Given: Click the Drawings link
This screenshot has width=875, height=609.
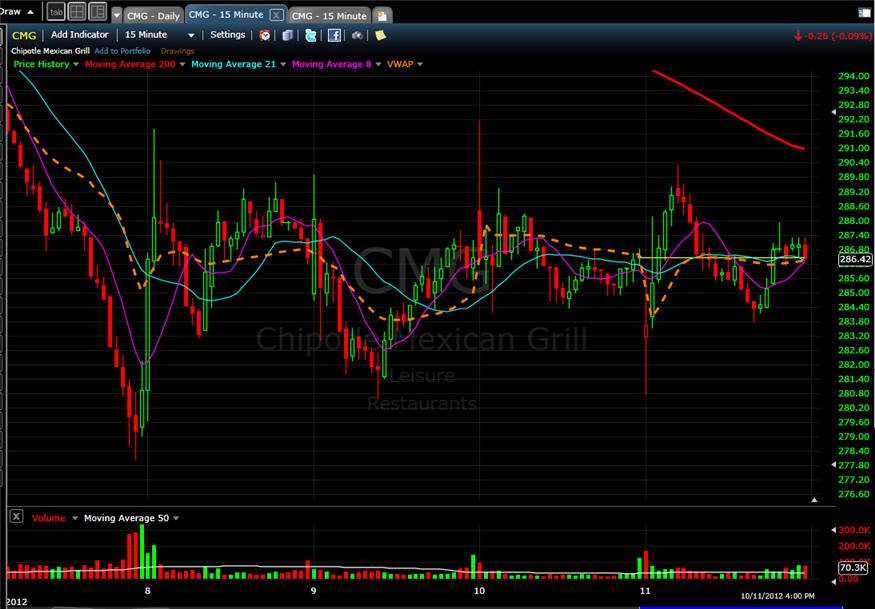Looking at the screenshot, I should 177,51.
